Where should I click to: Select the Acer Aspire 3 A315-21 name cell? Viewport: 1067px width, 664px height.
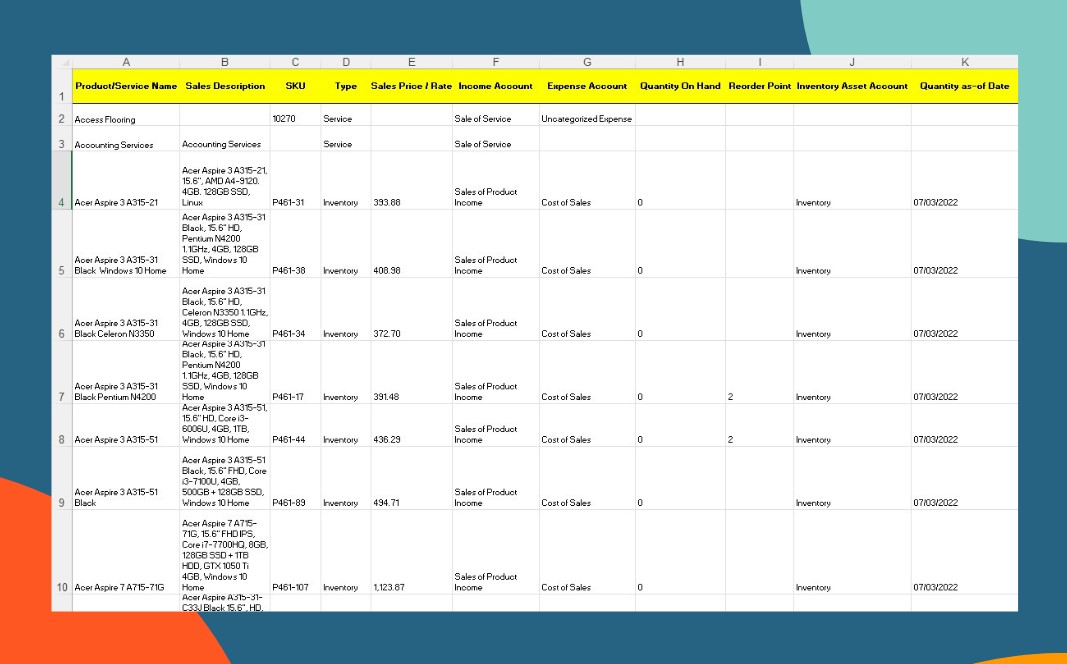126,180
